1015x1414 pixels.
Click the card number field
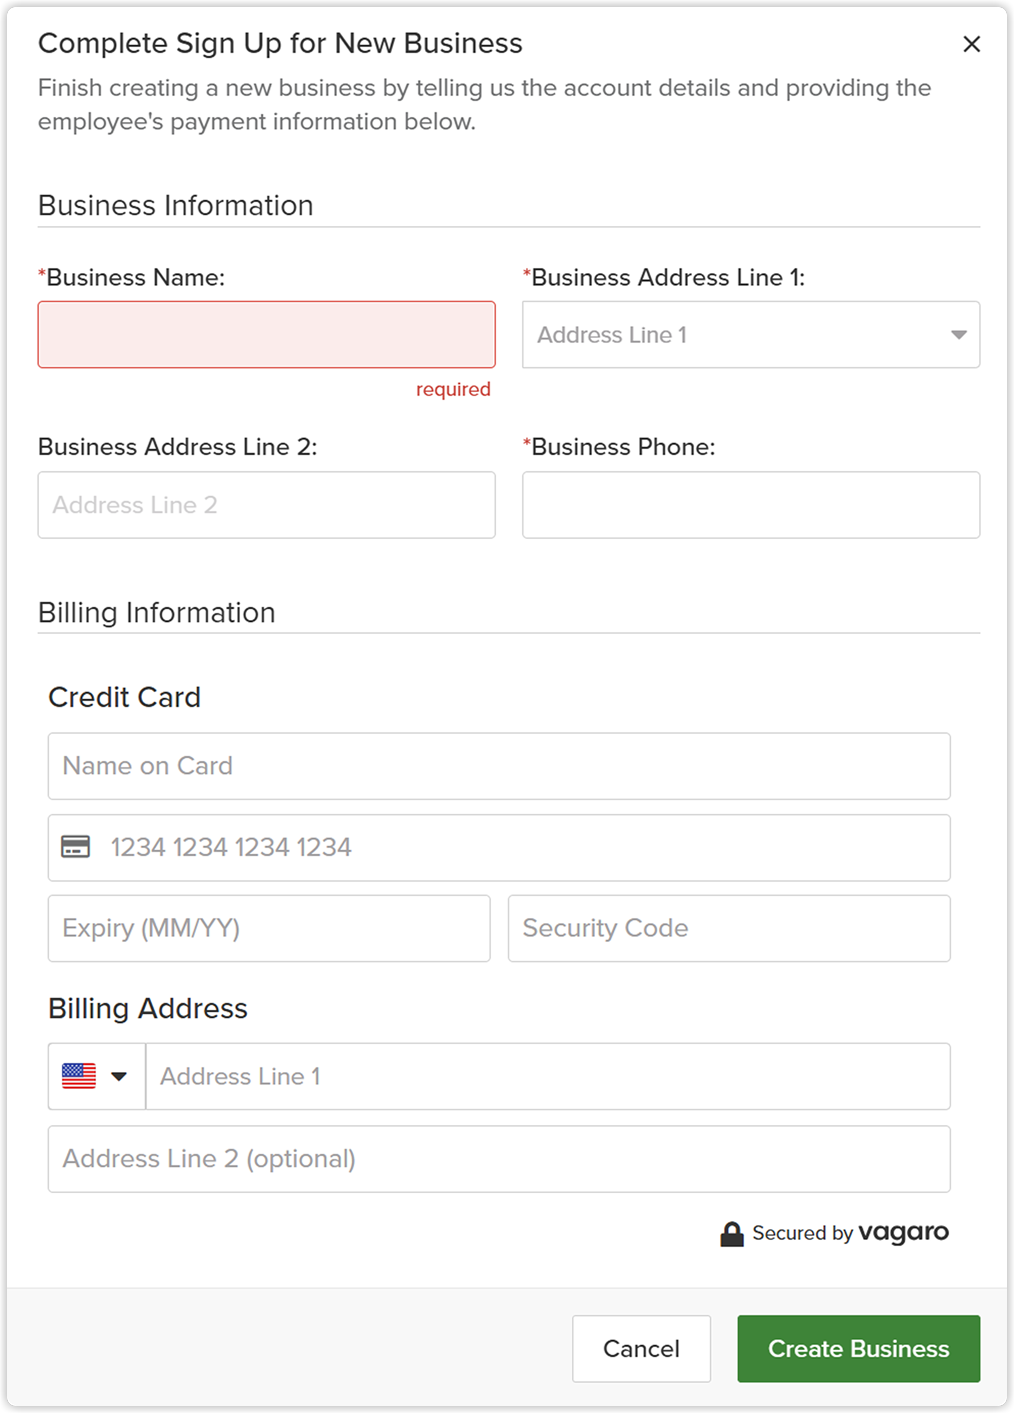click(x=499, y=848)
